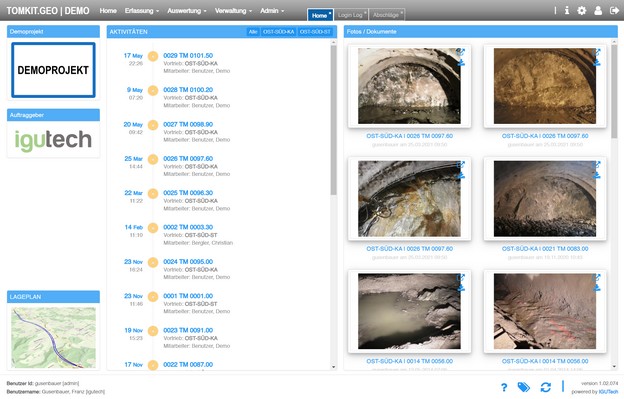Open activity 0027 TM 0098.90
Viewport: 624px width, 399px height.
click(x=188, y=125)
